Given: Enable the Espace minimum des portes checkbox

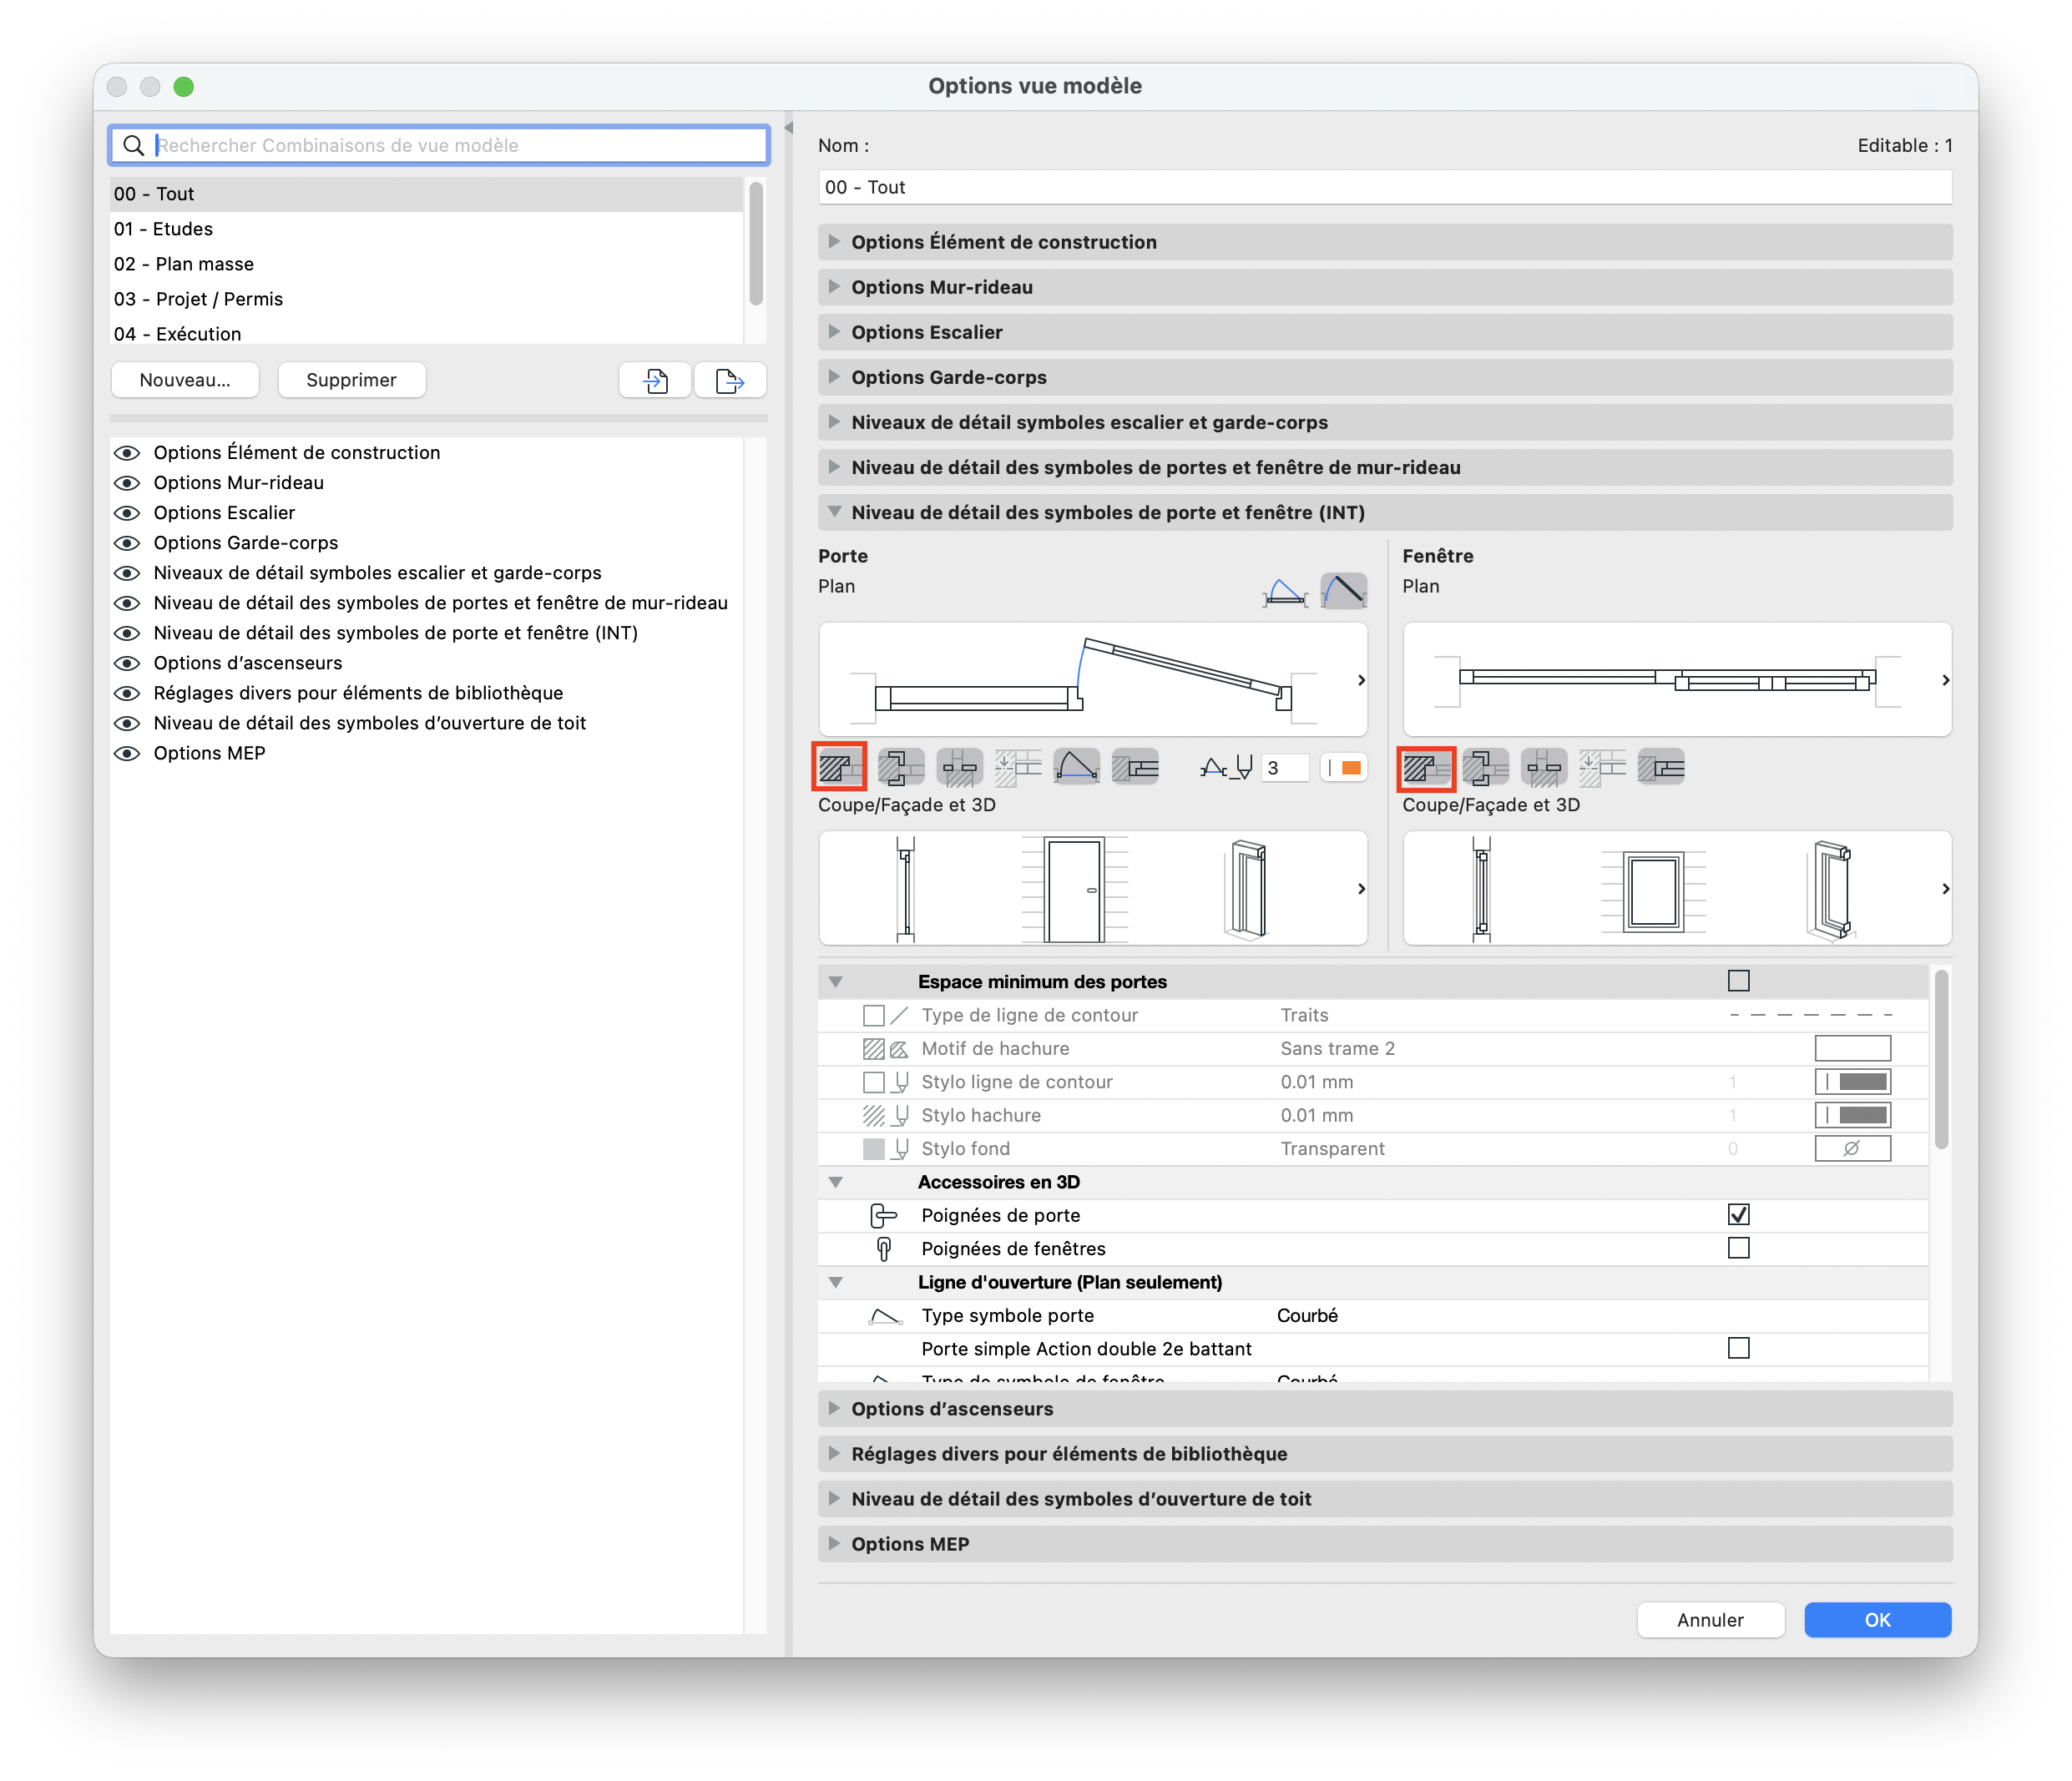Looking at the screenshot, I should pos(1738,981).
